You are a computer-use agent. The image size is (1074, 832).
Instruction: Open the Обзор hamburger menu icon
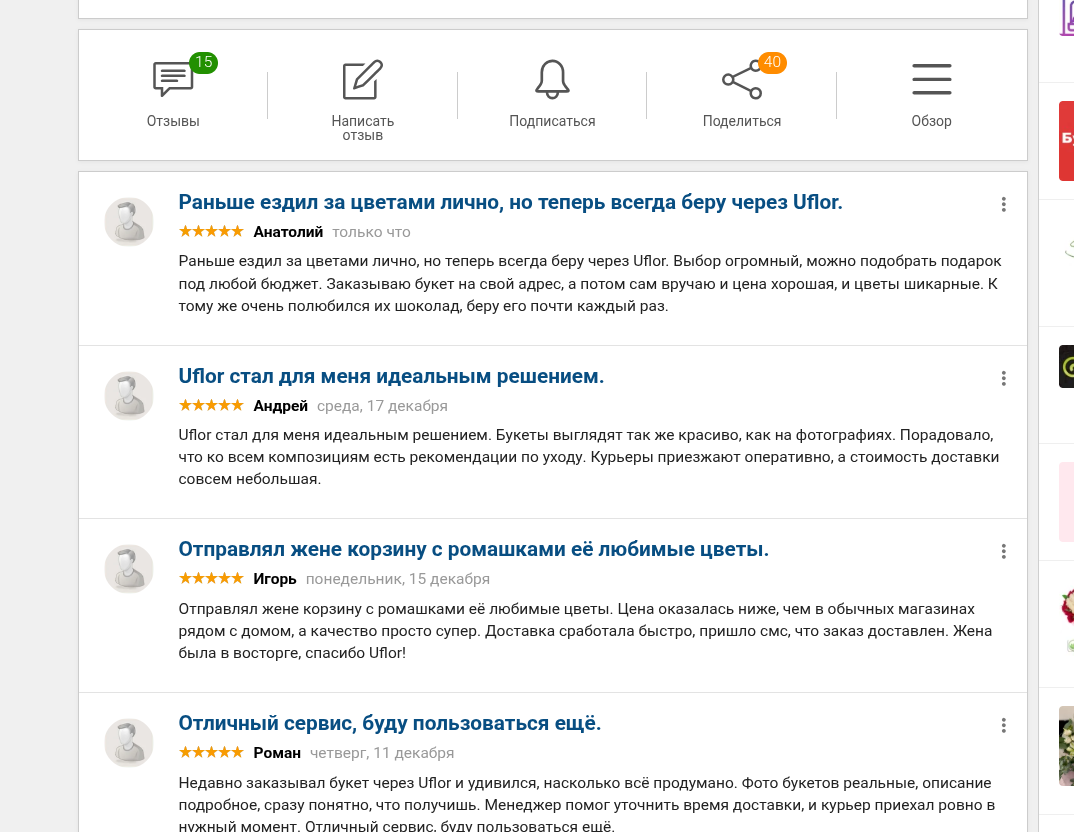click(x=932, y=79)
